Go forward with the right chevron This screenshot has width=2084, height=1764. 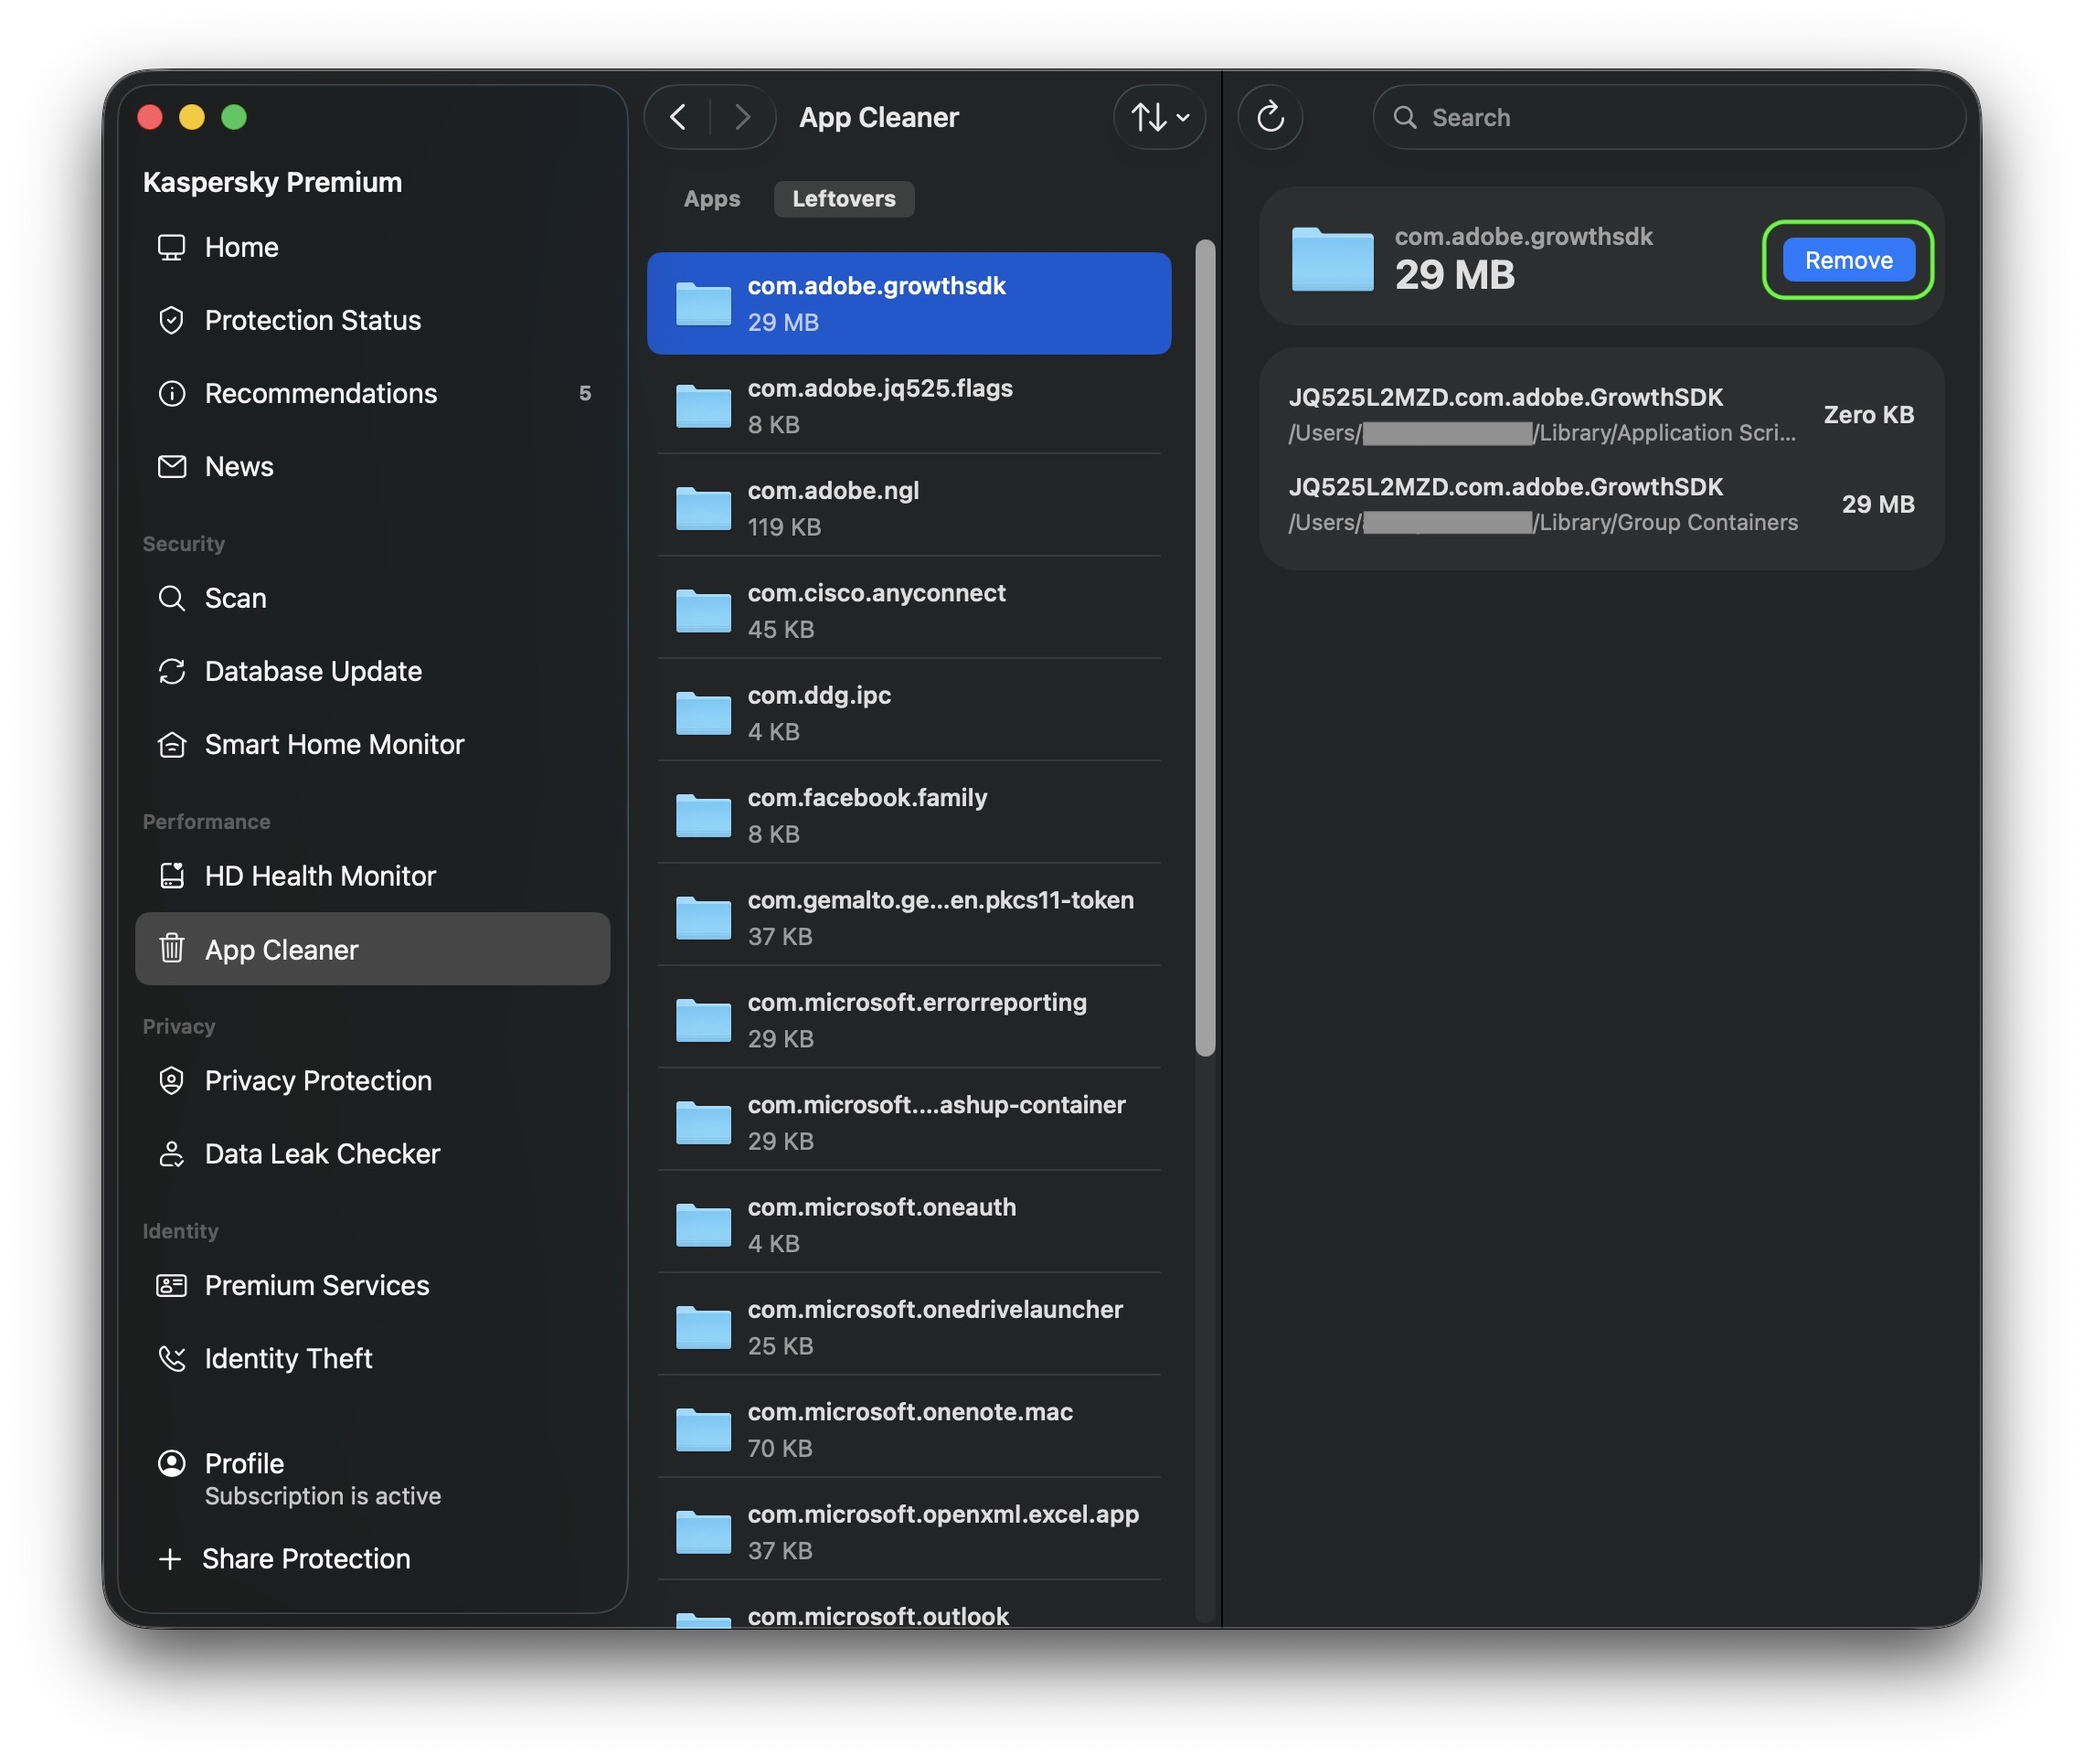click(x=742, y=117)
